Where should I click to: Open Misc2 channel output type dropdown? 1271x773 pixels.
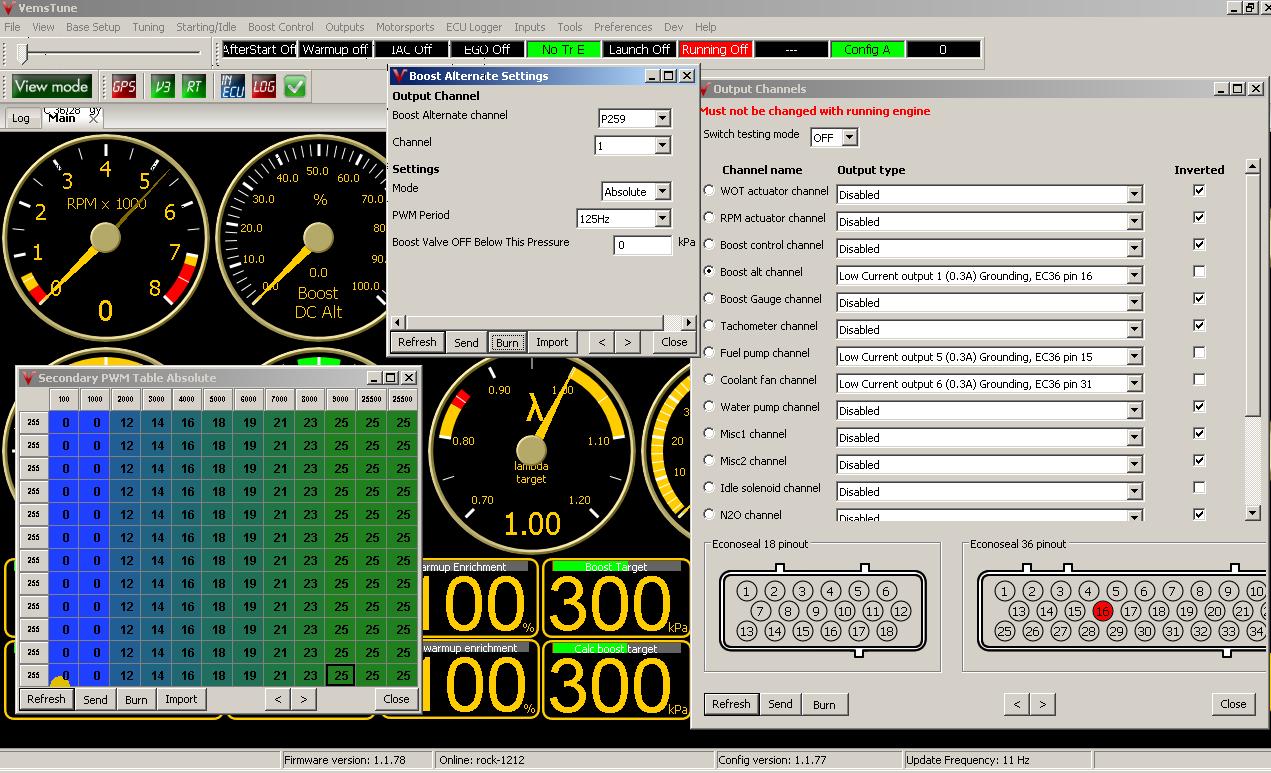[1134, 464]
